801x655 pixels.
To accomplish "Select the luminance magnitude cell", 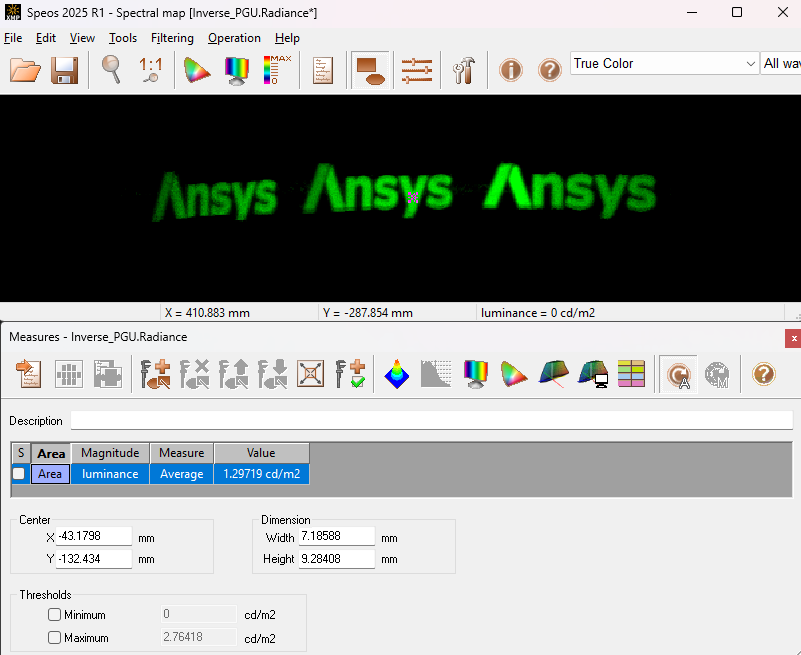I will (x=110, y=474).
